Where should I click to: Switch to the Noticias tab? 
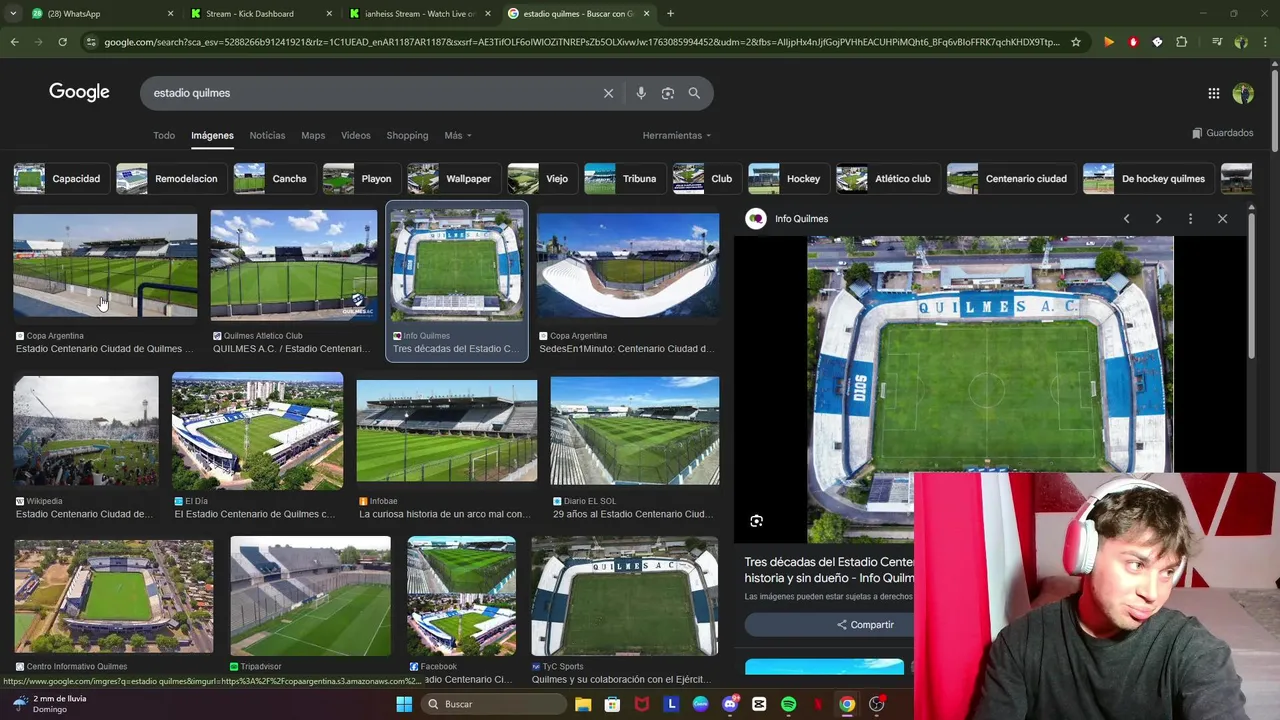coord(267,135)
